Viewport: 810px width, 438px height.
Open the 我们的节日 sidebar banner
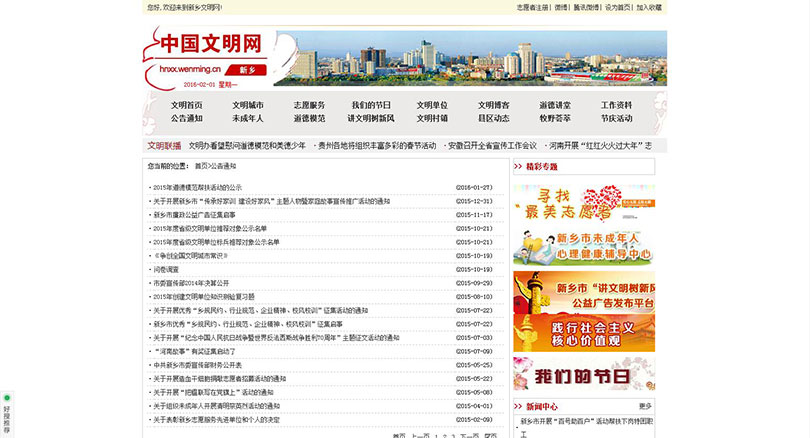pyautogui.click(x=584, y=375)
